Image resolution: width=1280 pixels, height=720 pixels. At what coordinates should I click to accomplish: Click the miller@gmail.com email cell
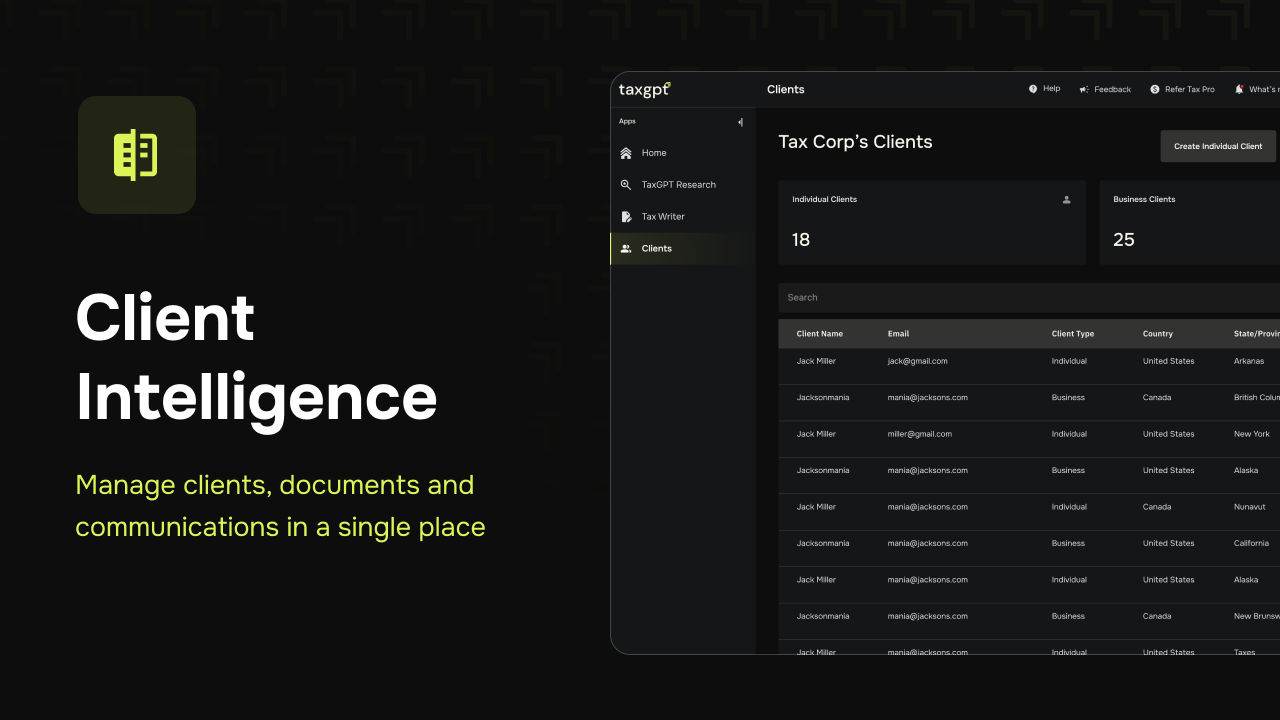(919, 434)
